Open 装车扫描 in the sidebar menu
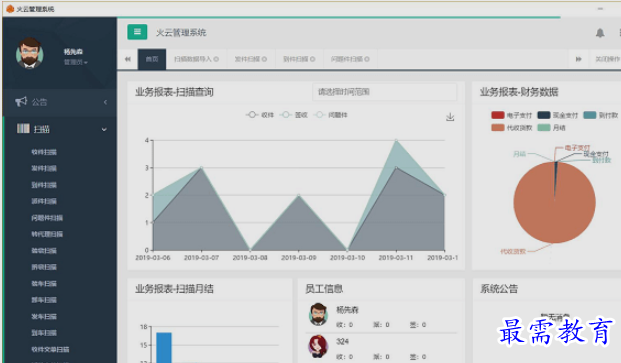Viewport: 621px width, 363px height. (x=44, y=283)
